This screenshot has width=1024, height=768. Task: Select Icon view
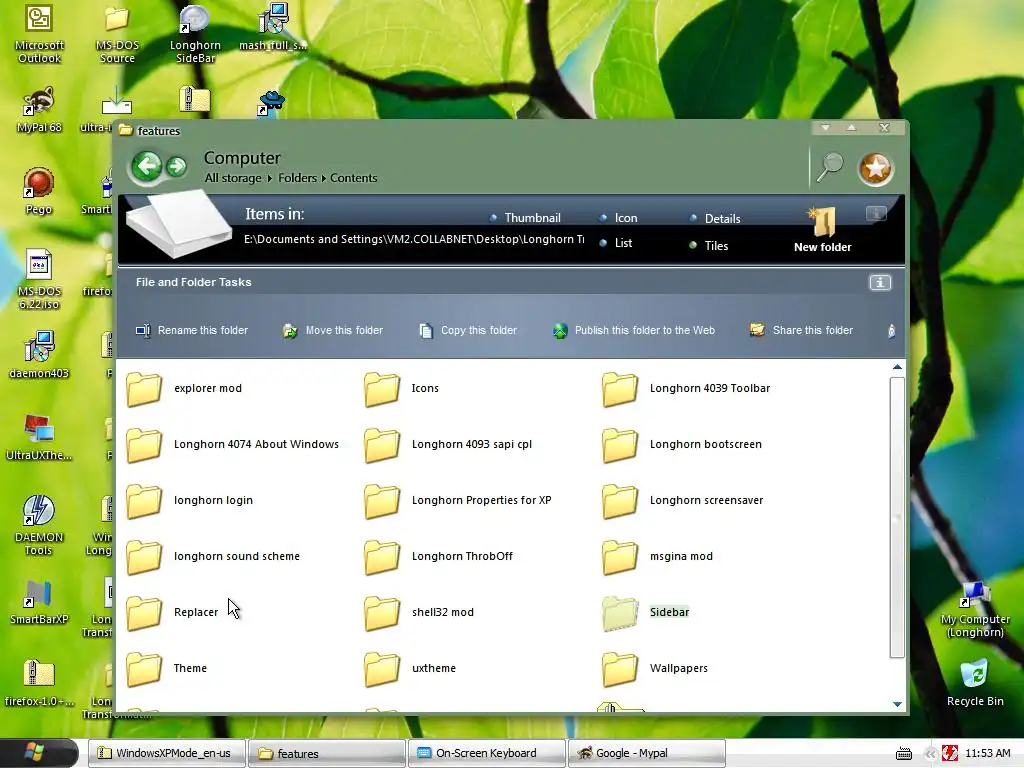(618, 217)
